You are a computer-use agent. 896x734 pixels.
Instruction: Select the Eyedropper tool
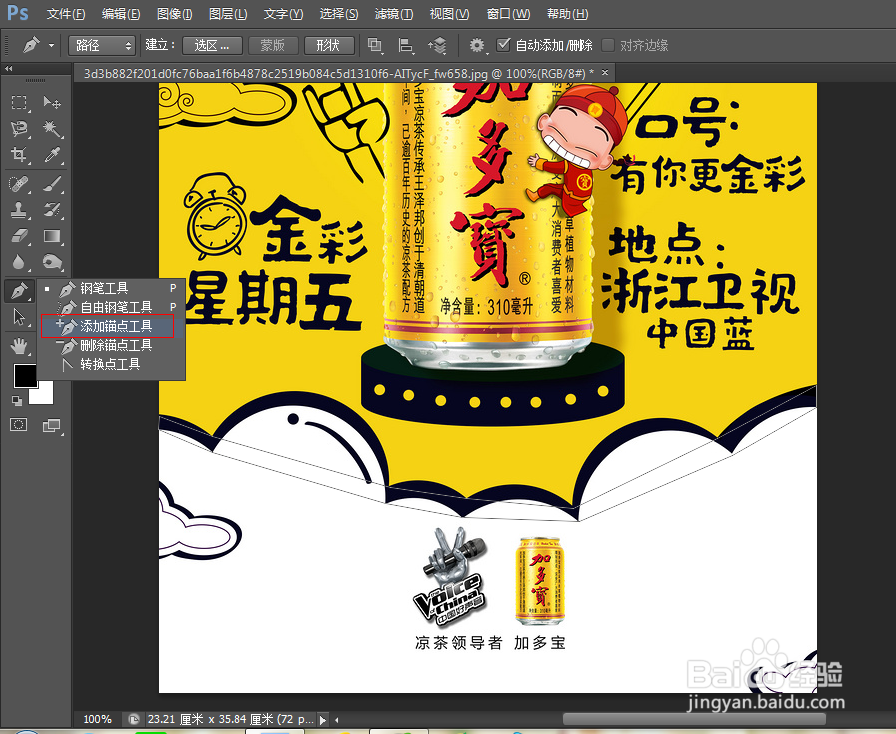[52, 154]
